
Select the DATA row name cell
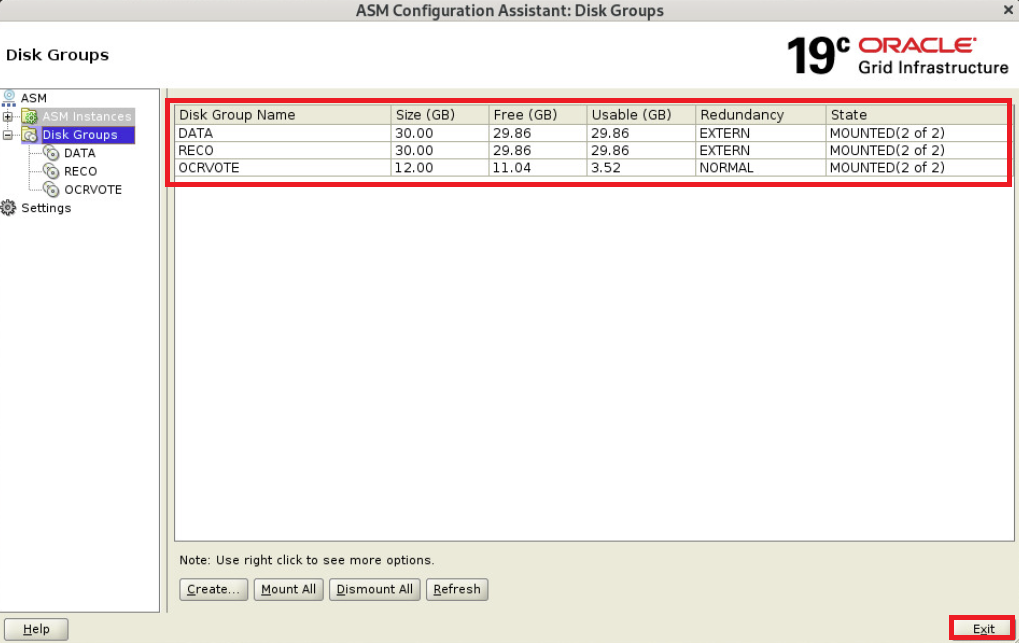(x=283, y=133)
